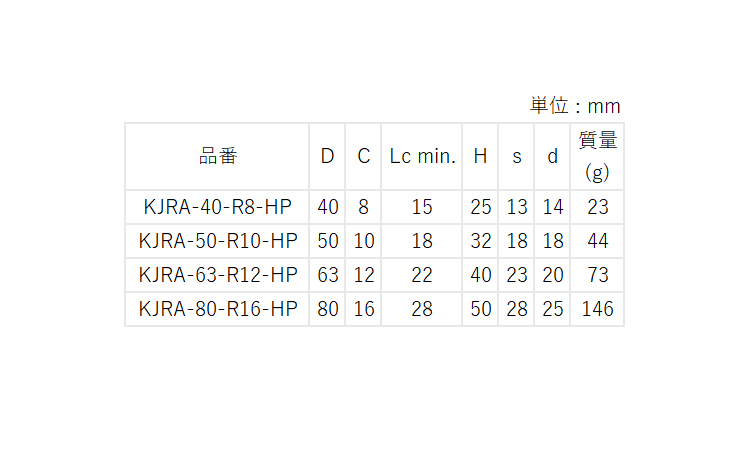Click mass value 44 for KJRA-50-R10-HP
Screen dimensions: 750x450
coord(597,241)
